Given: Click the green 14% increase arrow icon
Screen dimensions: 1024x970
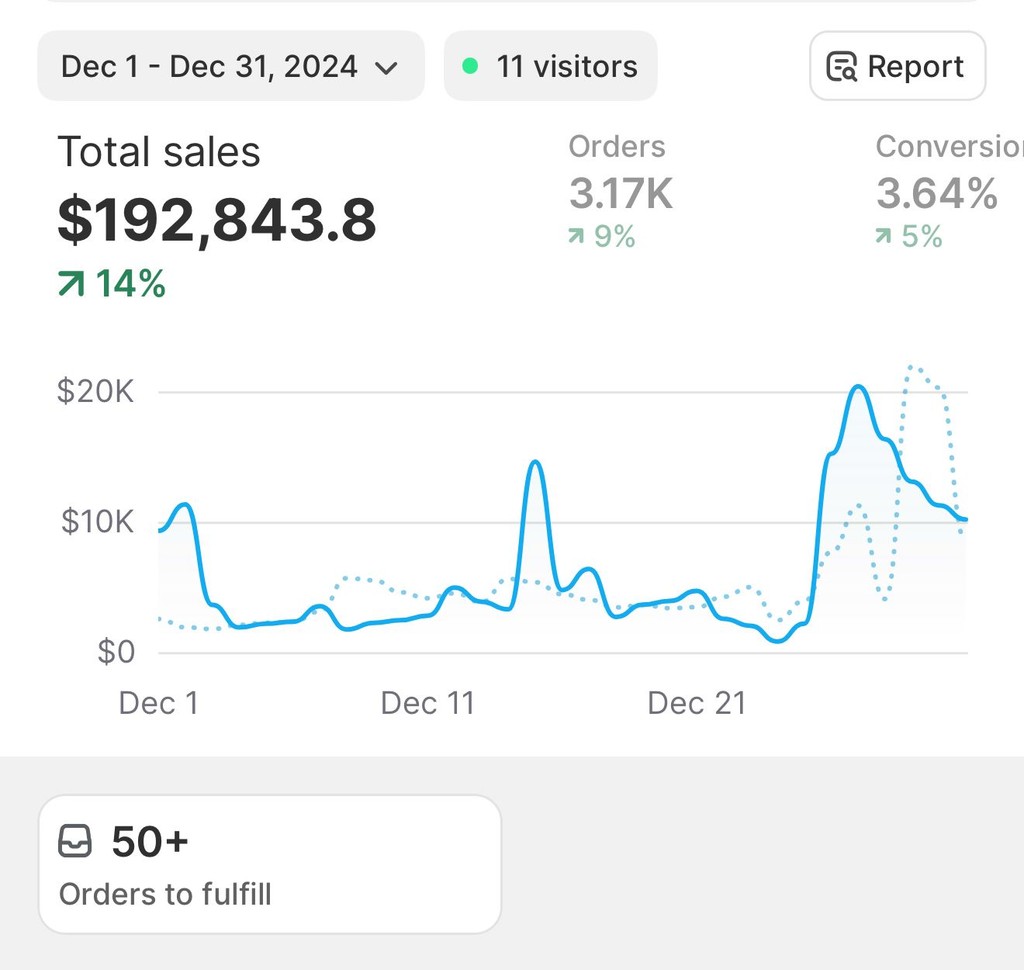Looking at the screenshot, I should 71,283.
